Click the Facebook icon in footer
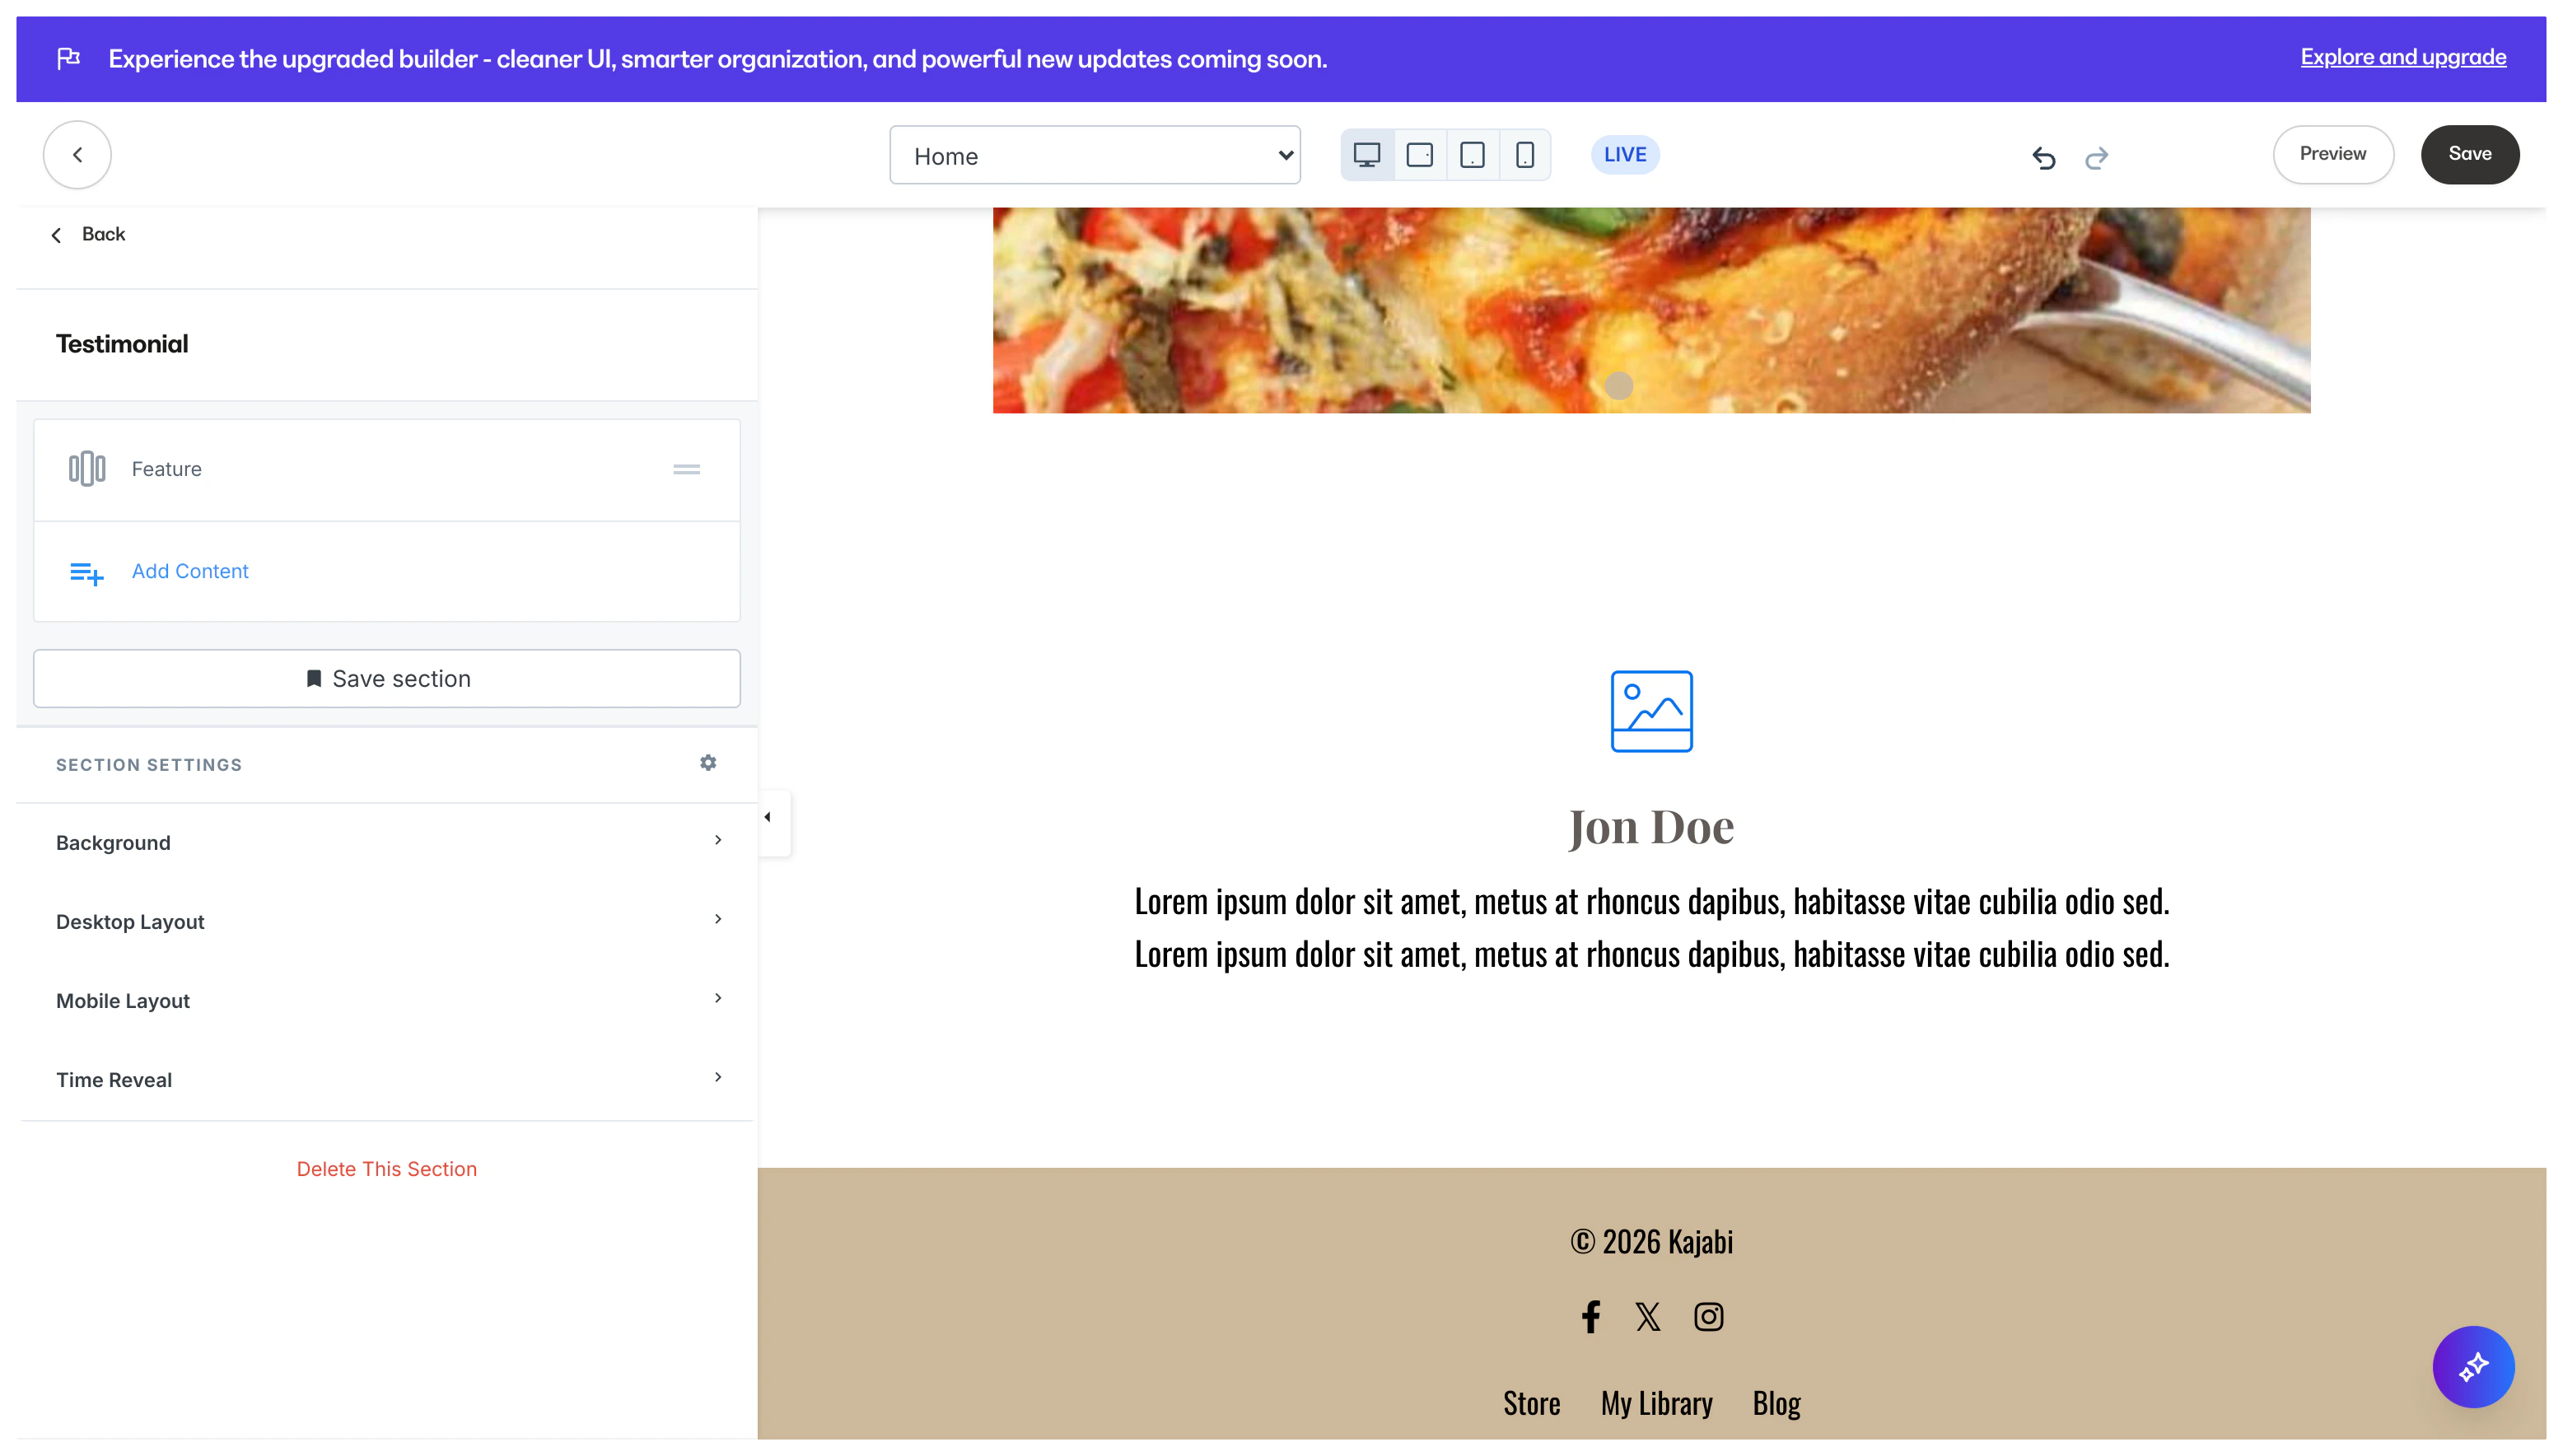The height and width of the screenshot is (1456, 2563). [1590, 1316]
